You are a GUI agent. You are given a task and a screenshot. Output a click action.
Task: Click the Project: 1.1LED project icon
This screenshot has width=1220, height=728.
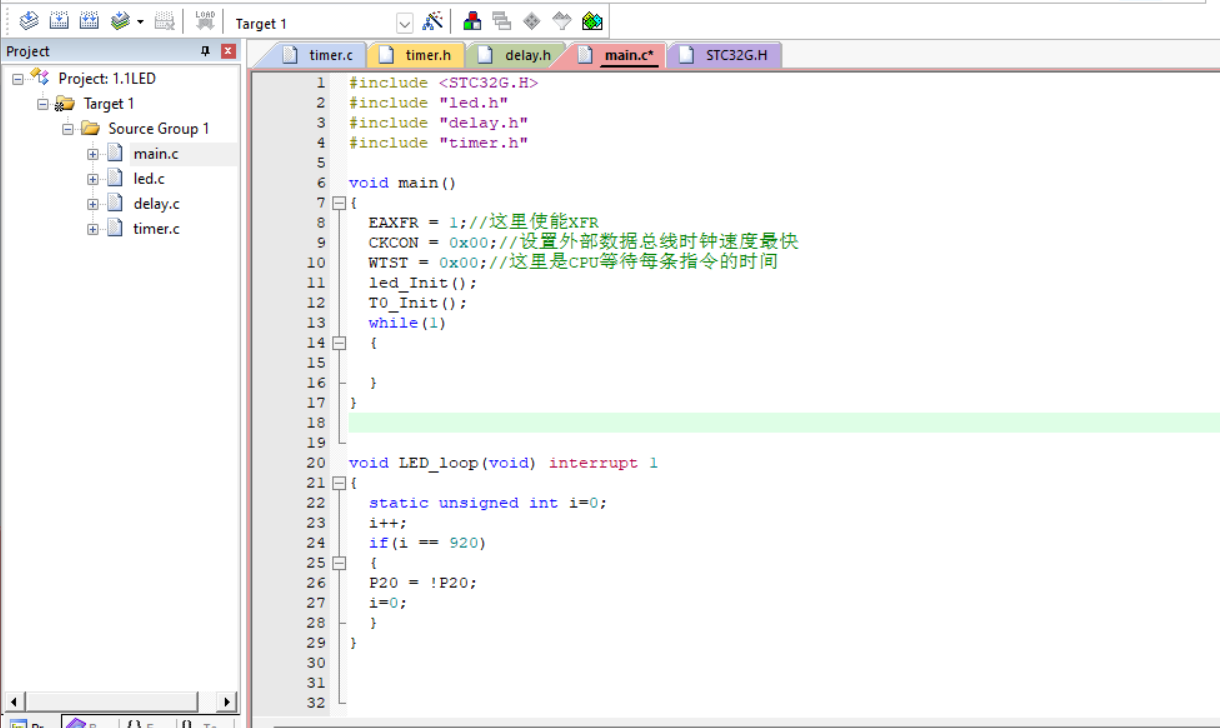click(40, 77)
